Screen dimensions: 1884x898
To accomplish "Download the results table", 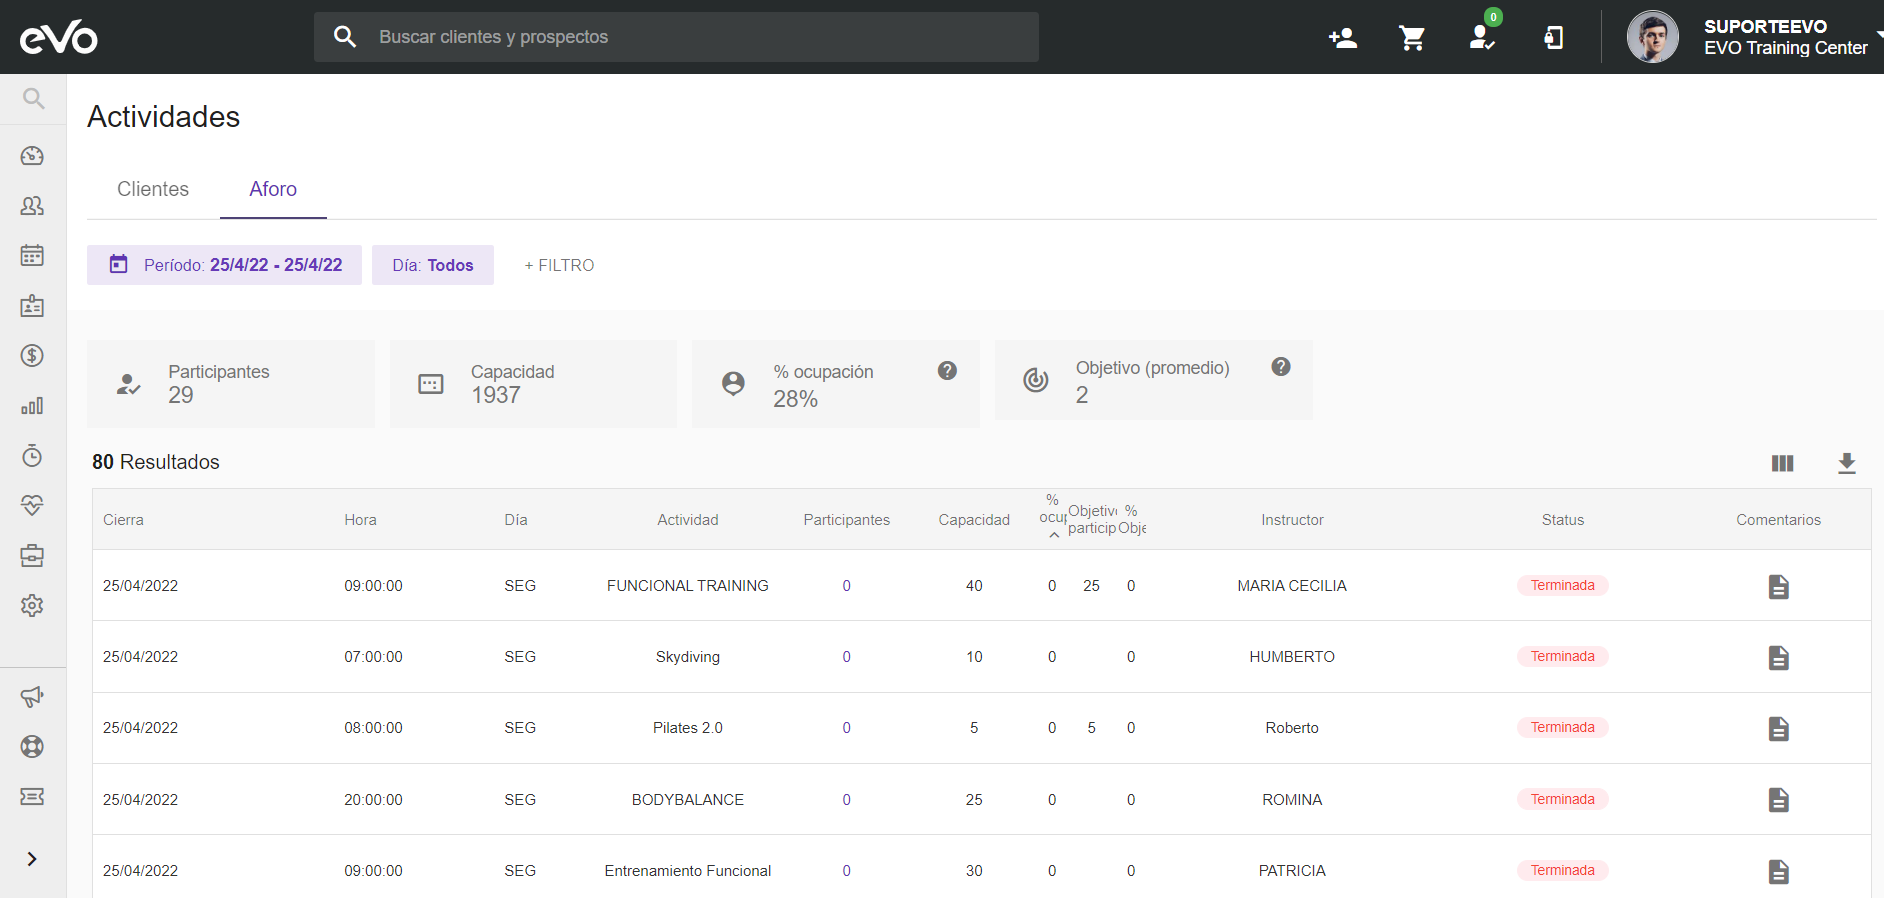I will pyautogui.click(x=1846, y=463).
